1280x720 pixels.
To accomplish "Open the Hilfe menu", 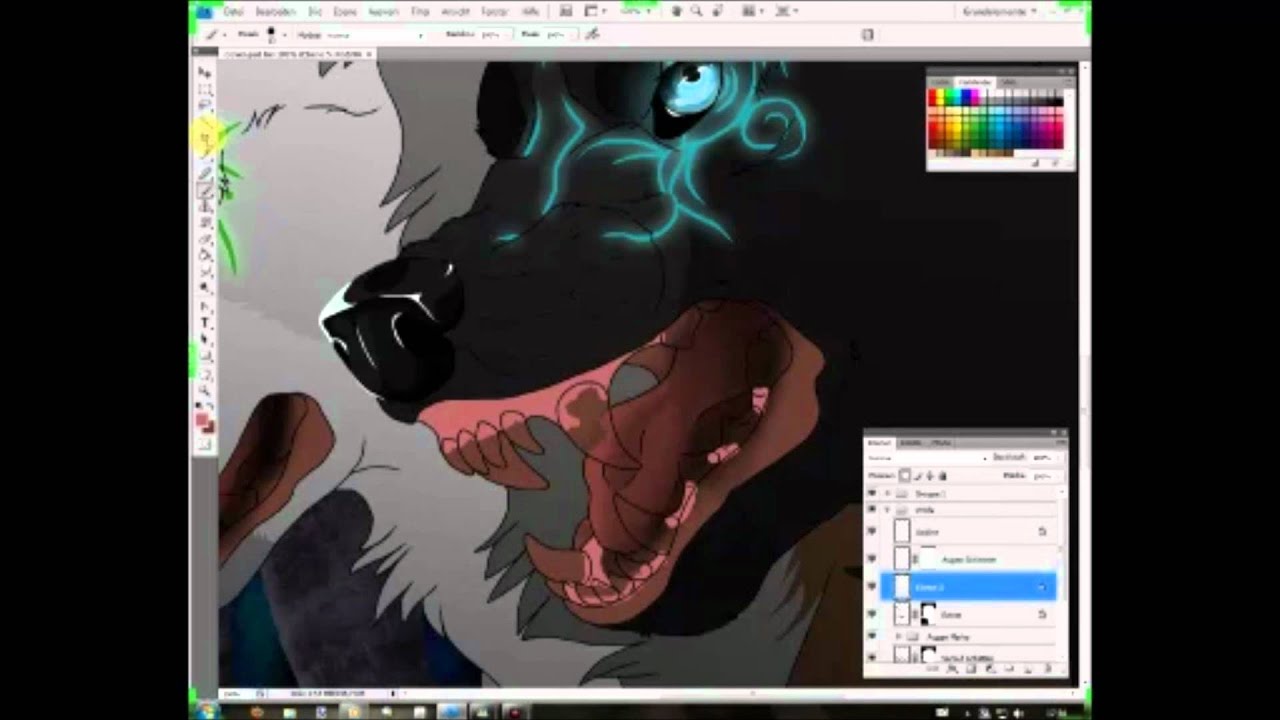I will pos(530,11).
